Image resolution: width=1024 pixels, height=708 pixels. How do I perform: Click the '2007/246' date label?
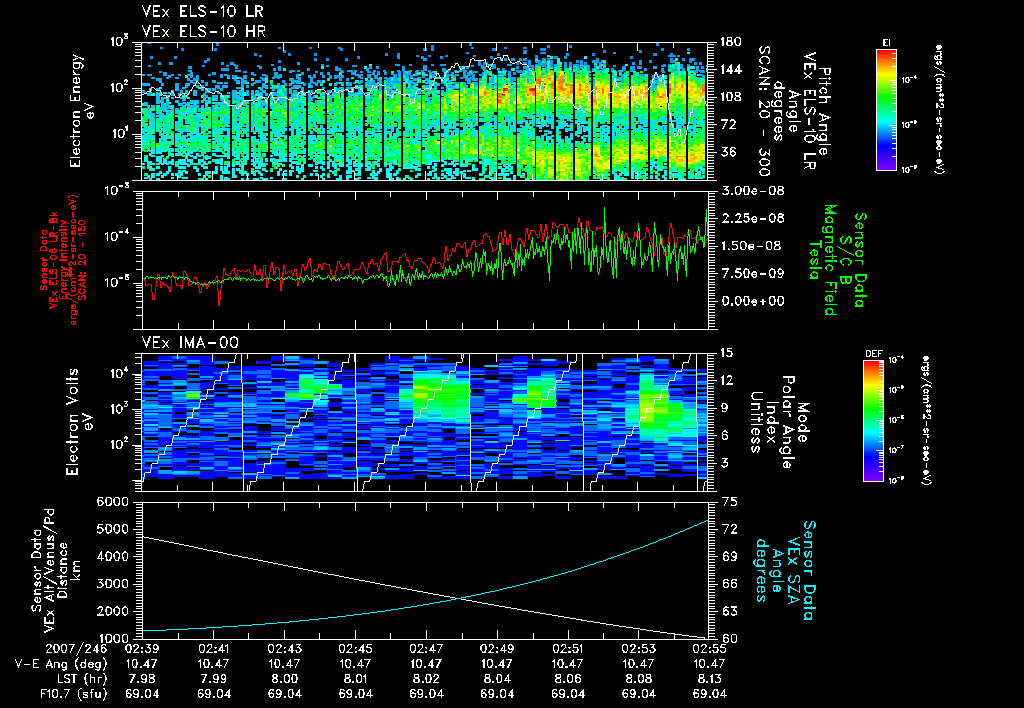click(x=75, y=649)
